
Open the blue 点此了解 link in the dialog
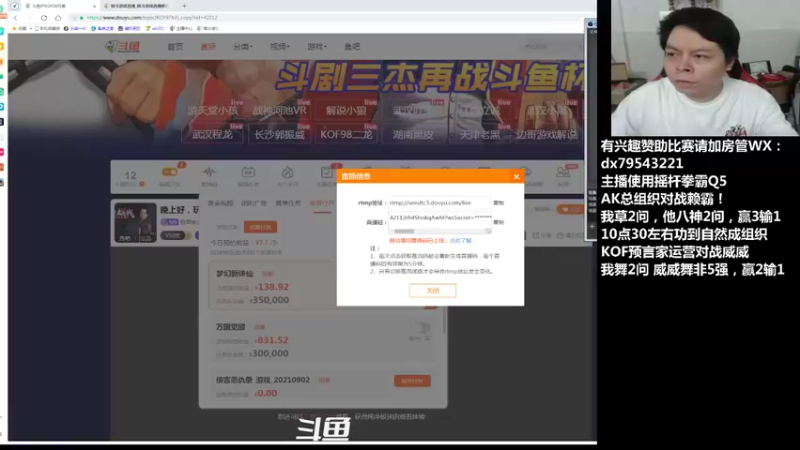[461, 240]
